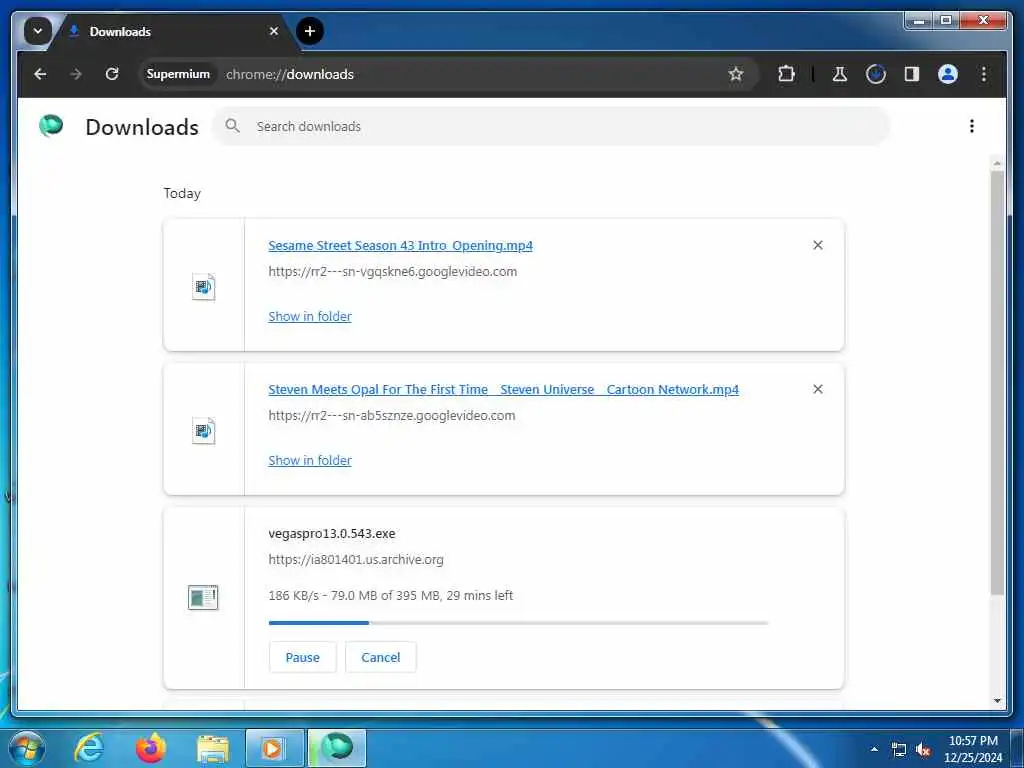Click the Today heading text

tap(182, 193)
